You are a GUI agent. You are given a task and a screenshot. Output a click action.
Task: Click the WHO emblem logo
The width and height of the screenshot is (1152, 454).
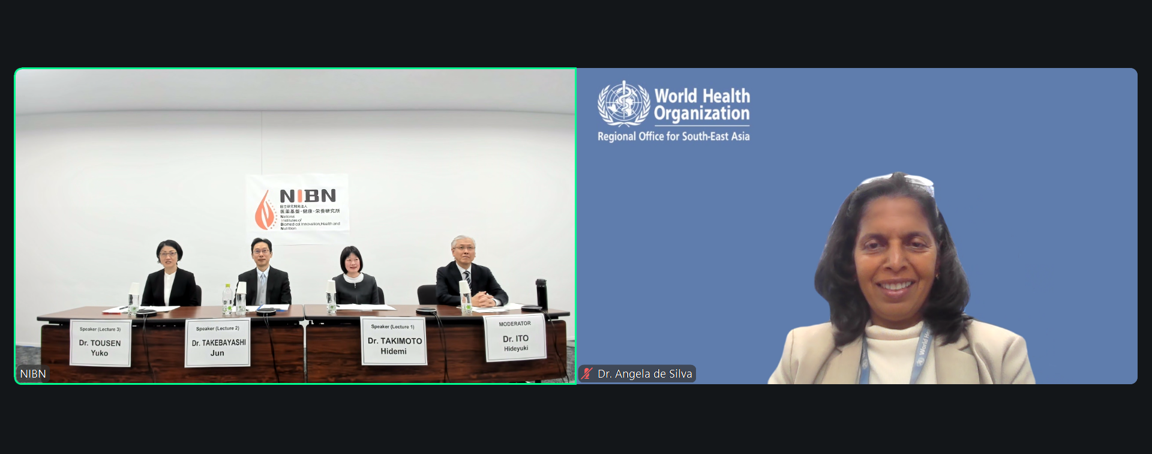coord(623,104)
